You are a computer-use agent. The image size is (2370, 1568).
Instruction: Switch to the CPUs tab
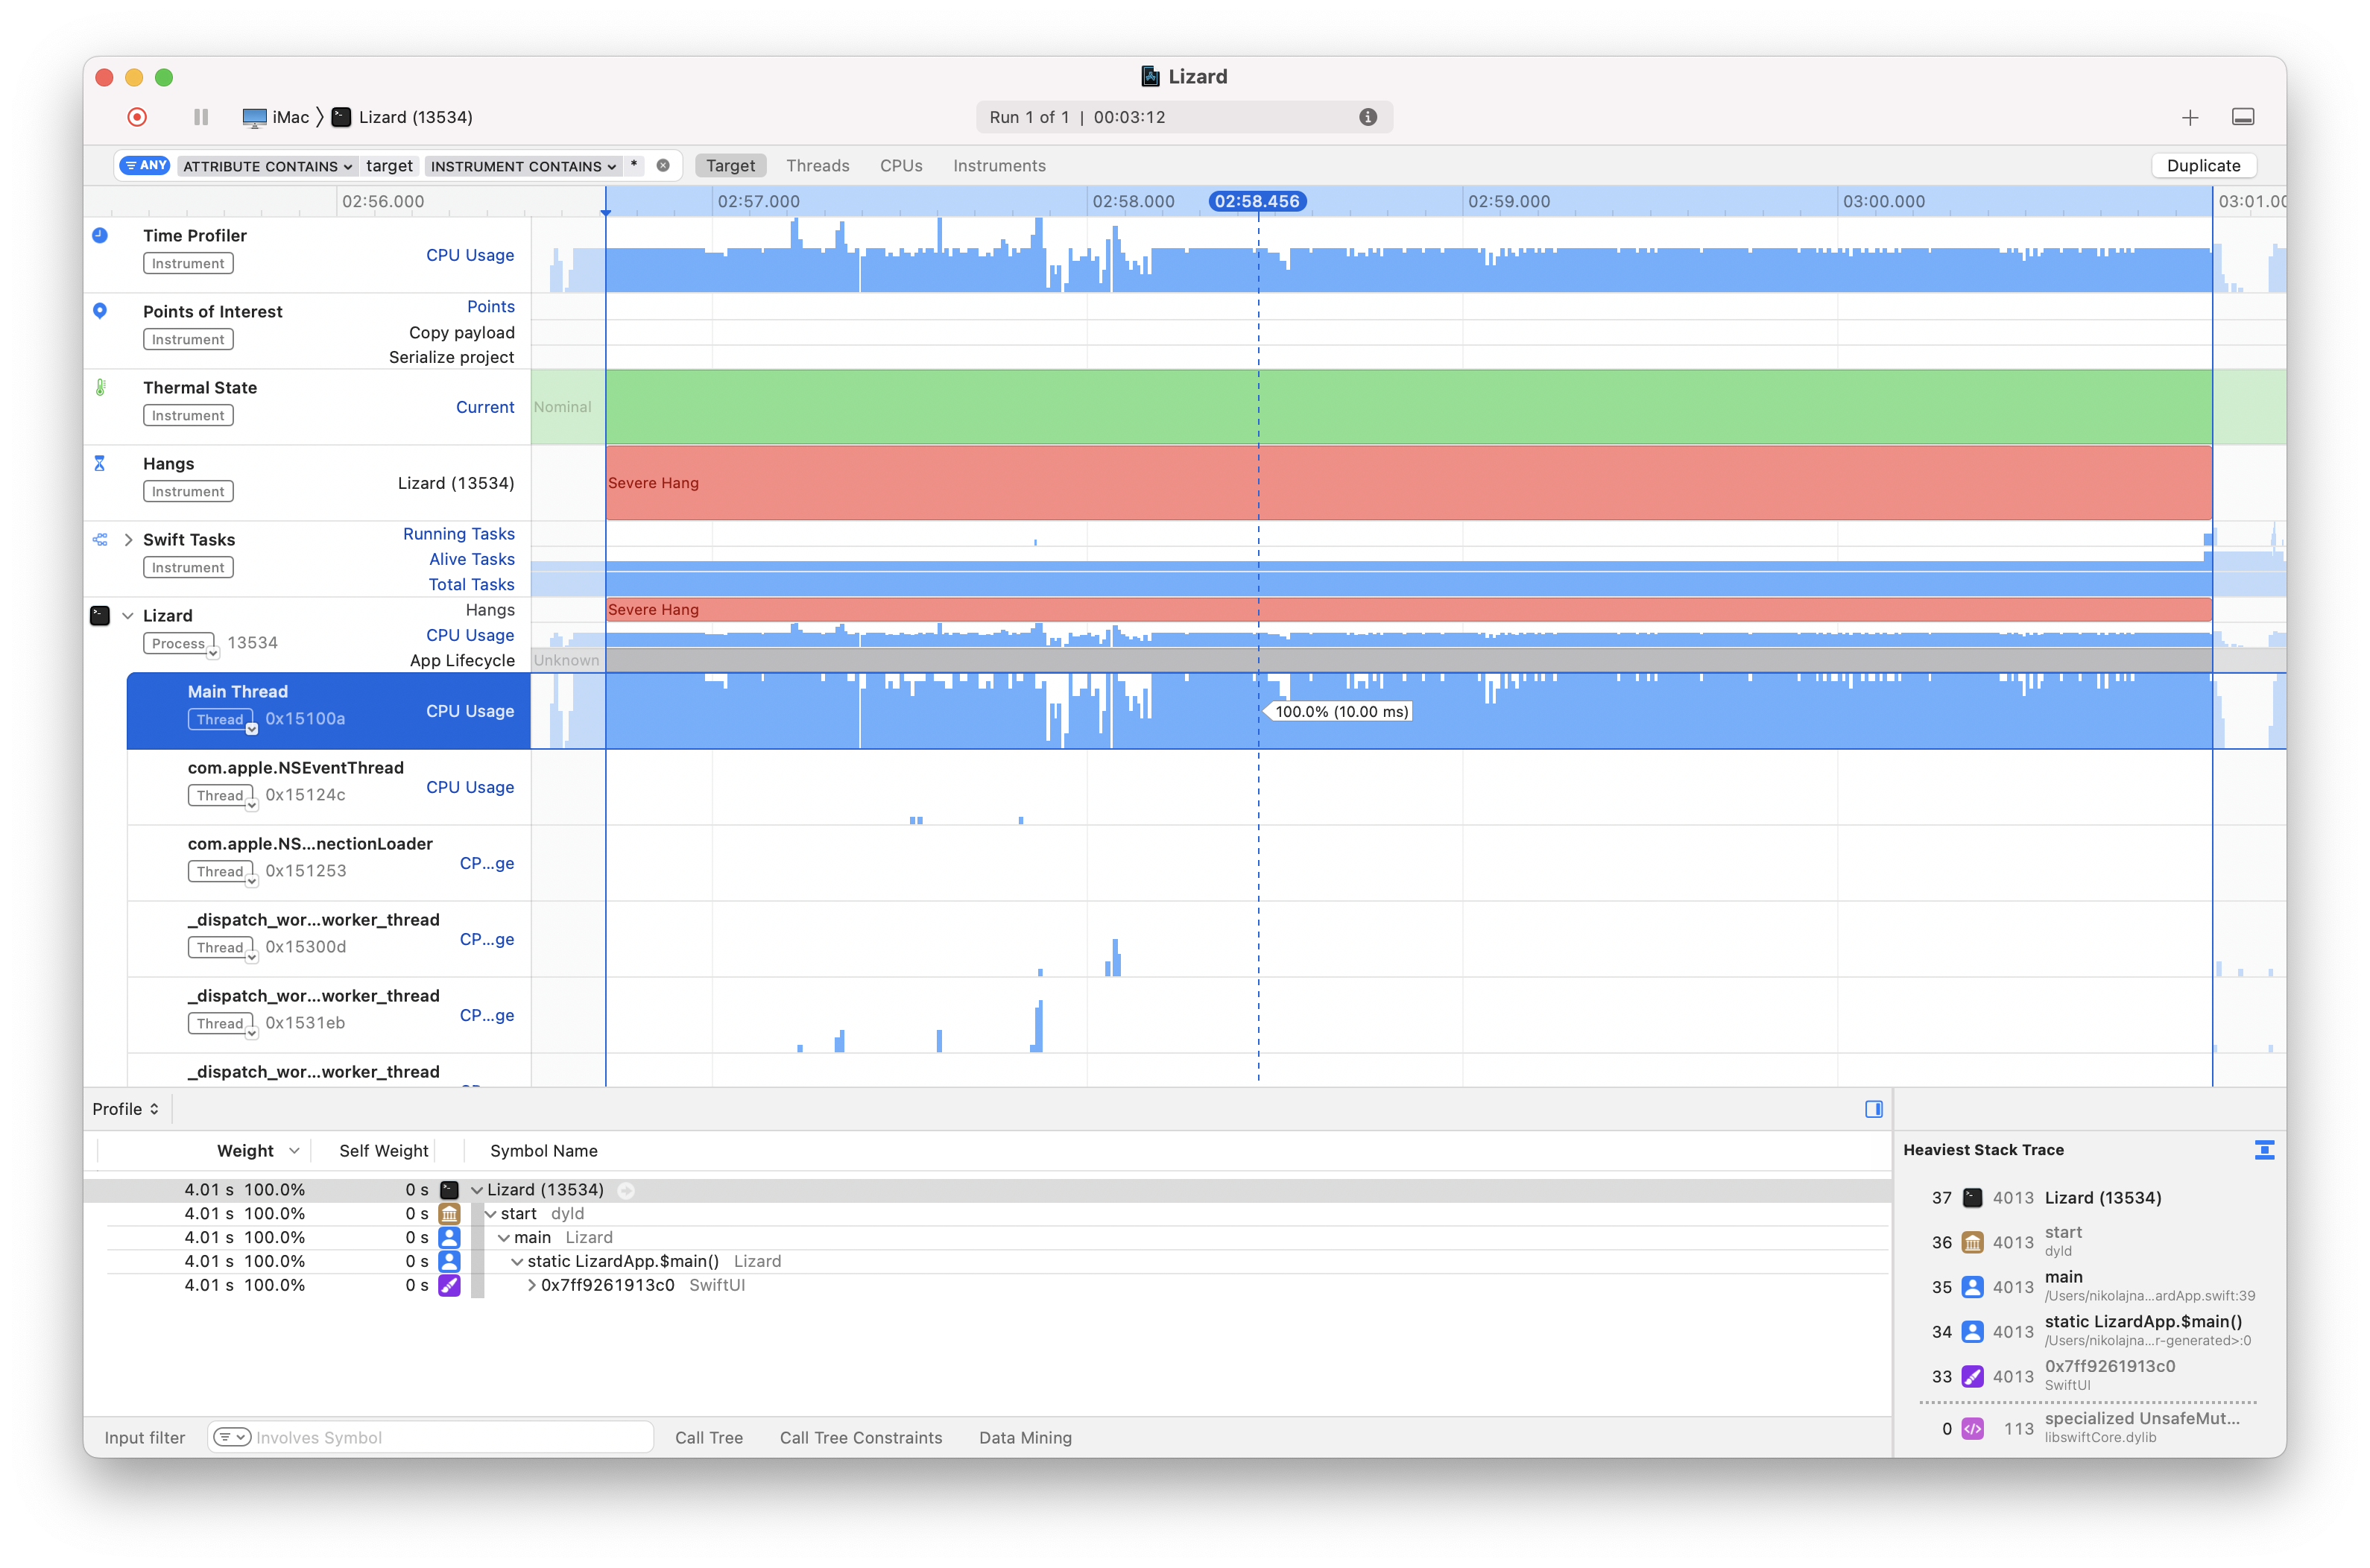click(x=900, y=166)
